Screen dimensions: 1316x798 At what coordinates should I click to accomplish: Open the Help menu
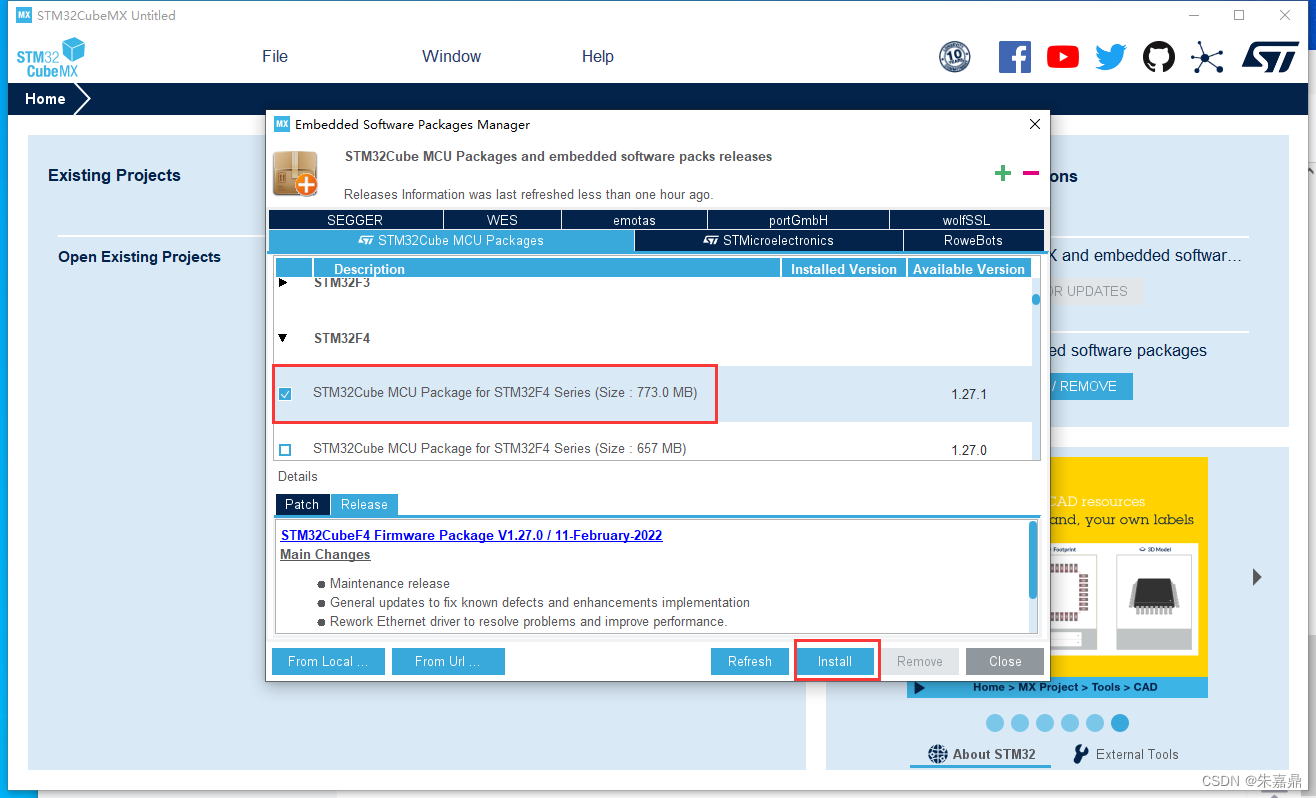(598, 57)
